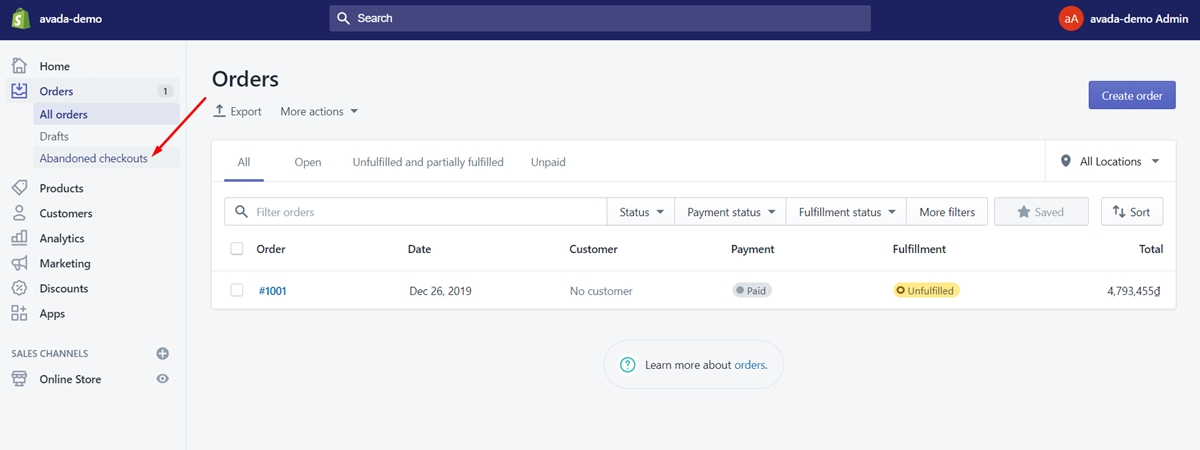Screen dimensions: 1200x450
Task: Open the Payment status dropdown
Action: pos(731,212)
